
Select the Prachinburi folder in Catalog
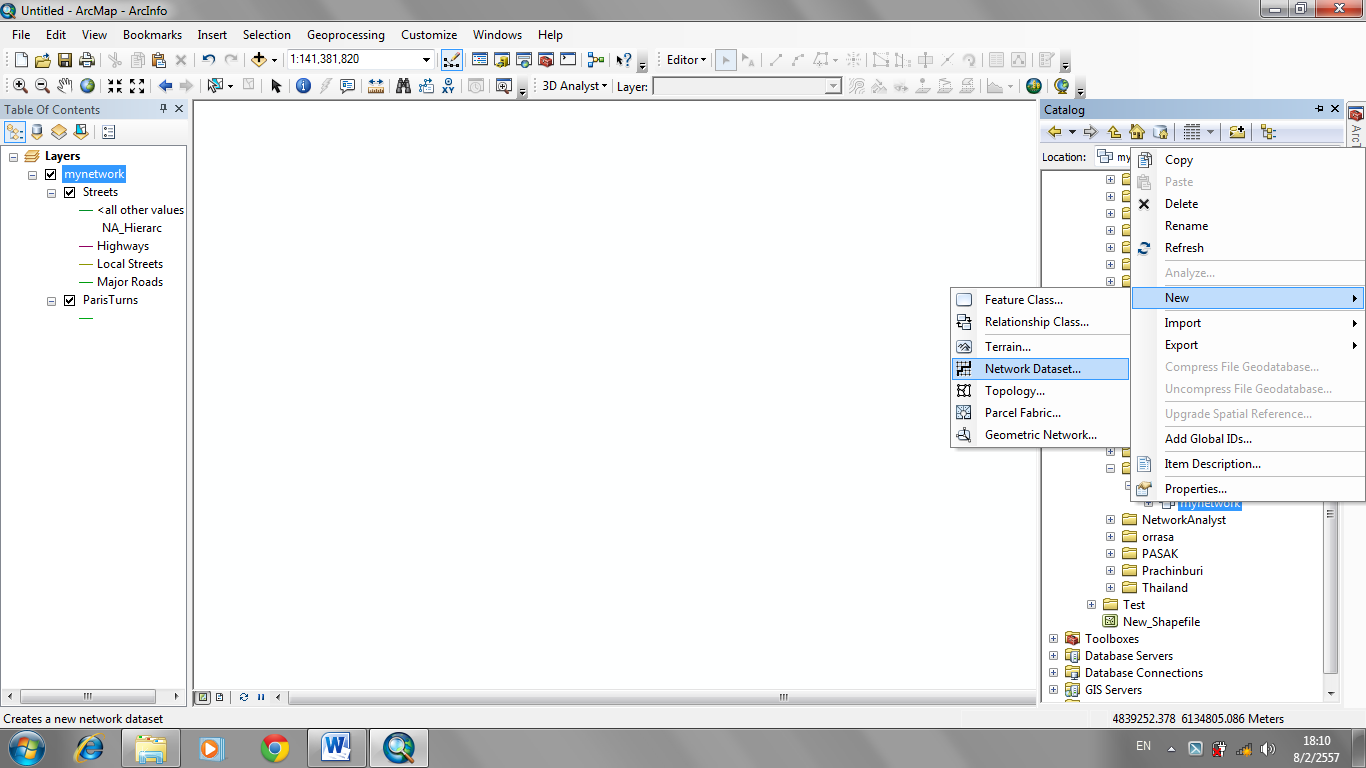(1172, 571)
